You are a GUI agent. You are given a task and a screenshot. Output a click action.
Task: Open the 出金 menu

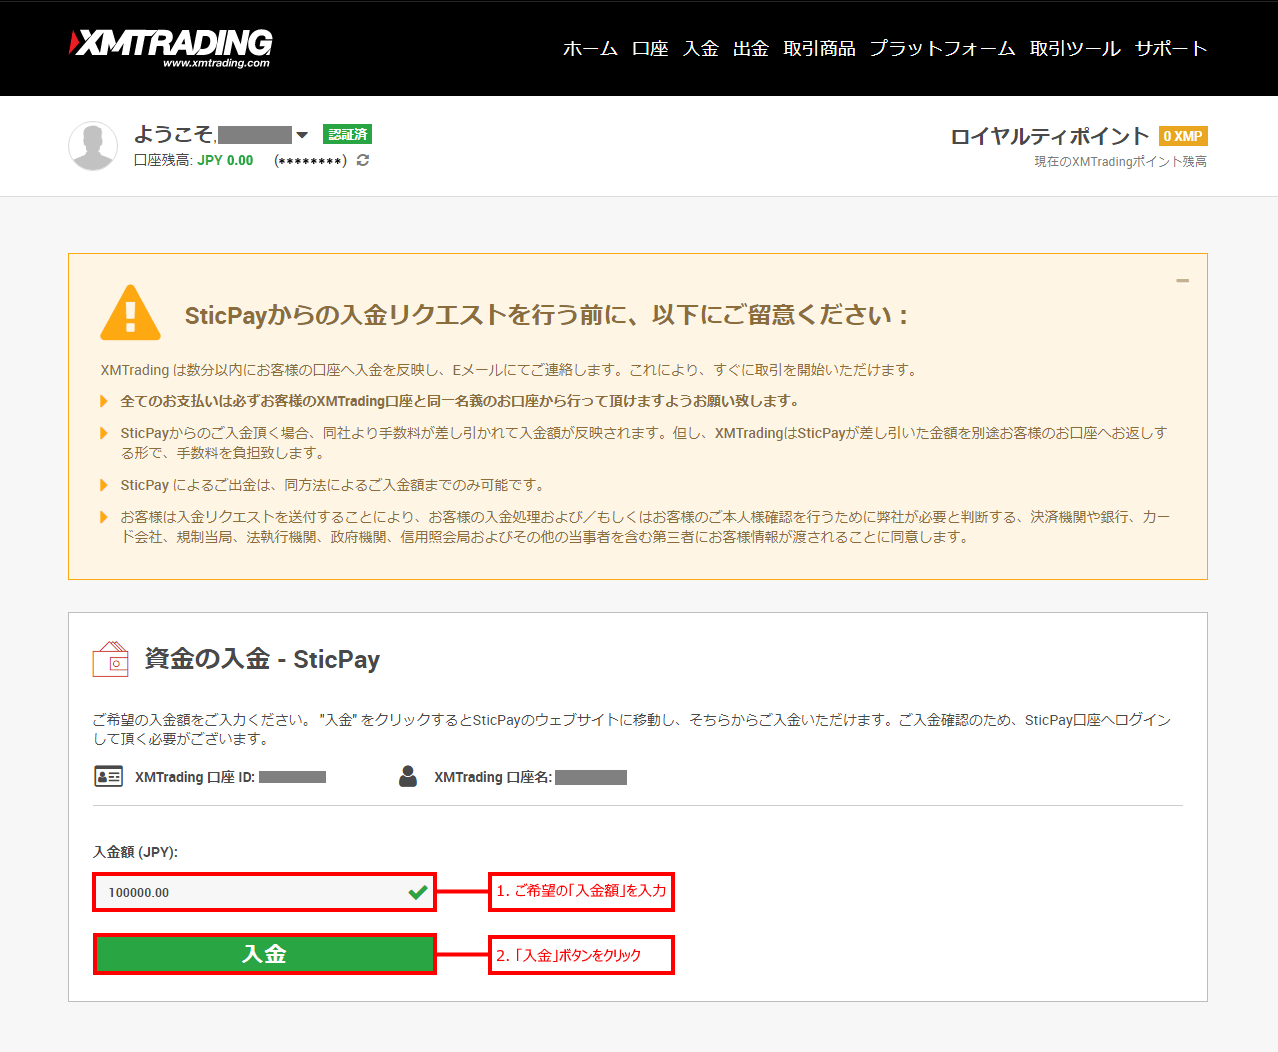(751, 48)
